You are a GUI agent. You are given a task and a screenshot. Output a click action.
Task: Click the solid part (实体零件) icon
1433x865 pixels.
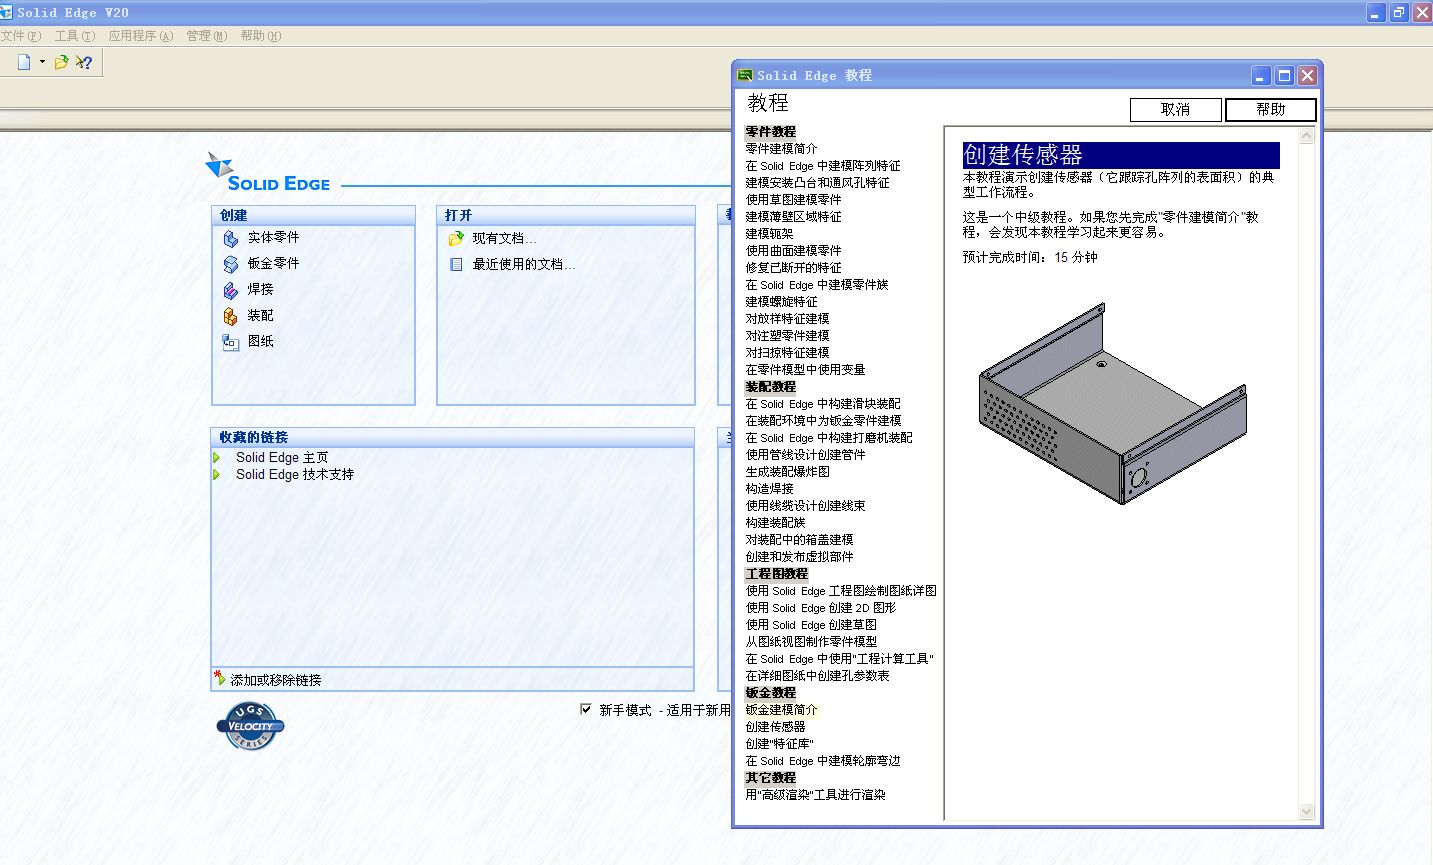point(231,238)
